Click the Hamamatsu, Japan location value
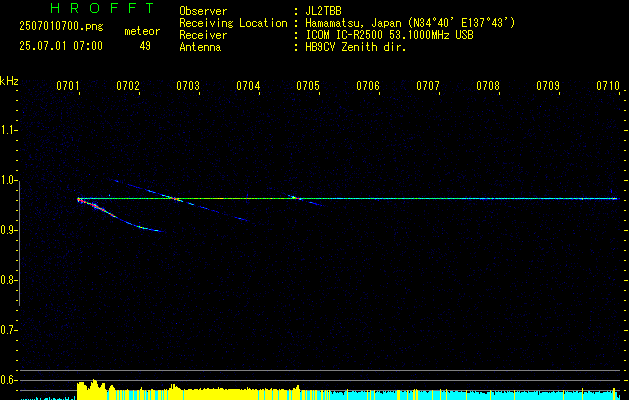629x400 pixels. (x=410, y=23)
